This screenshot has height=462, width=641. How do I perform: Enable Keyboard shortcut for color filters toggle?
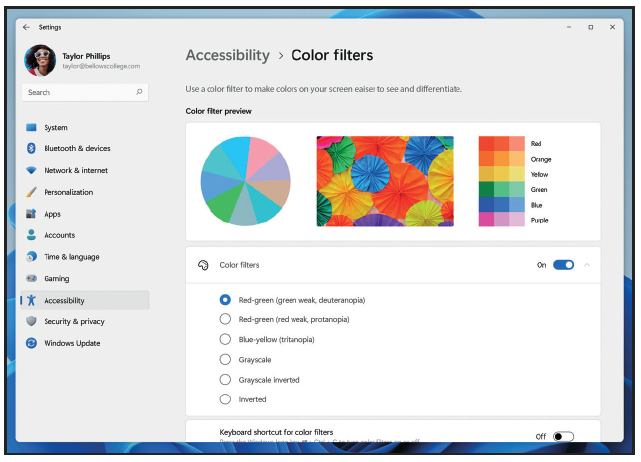(563, 436)
